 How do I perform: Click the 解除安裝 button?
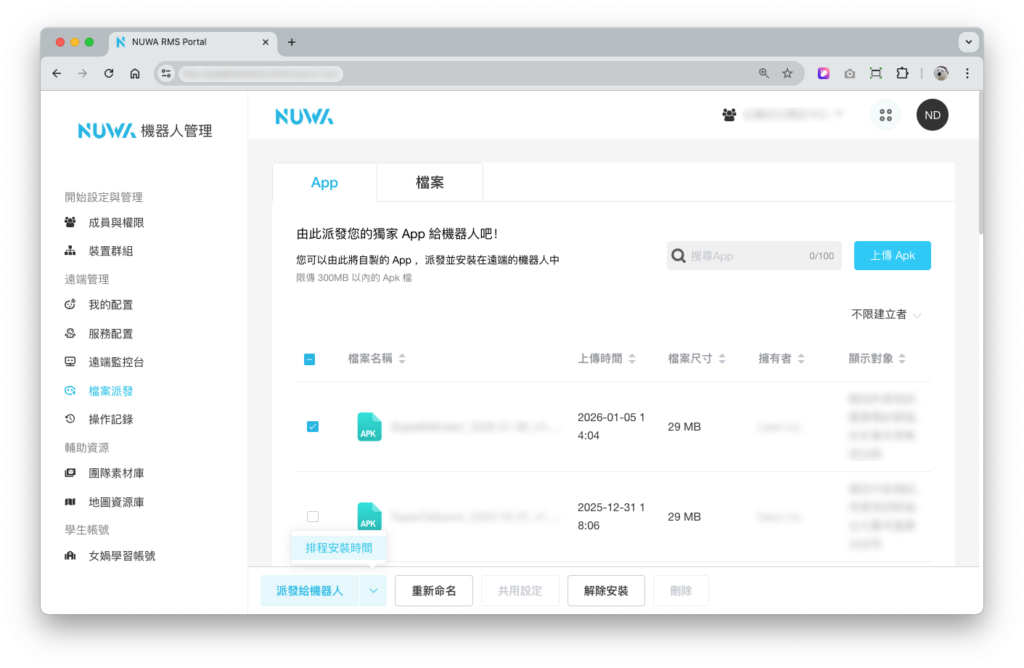[x=606, y=591]
